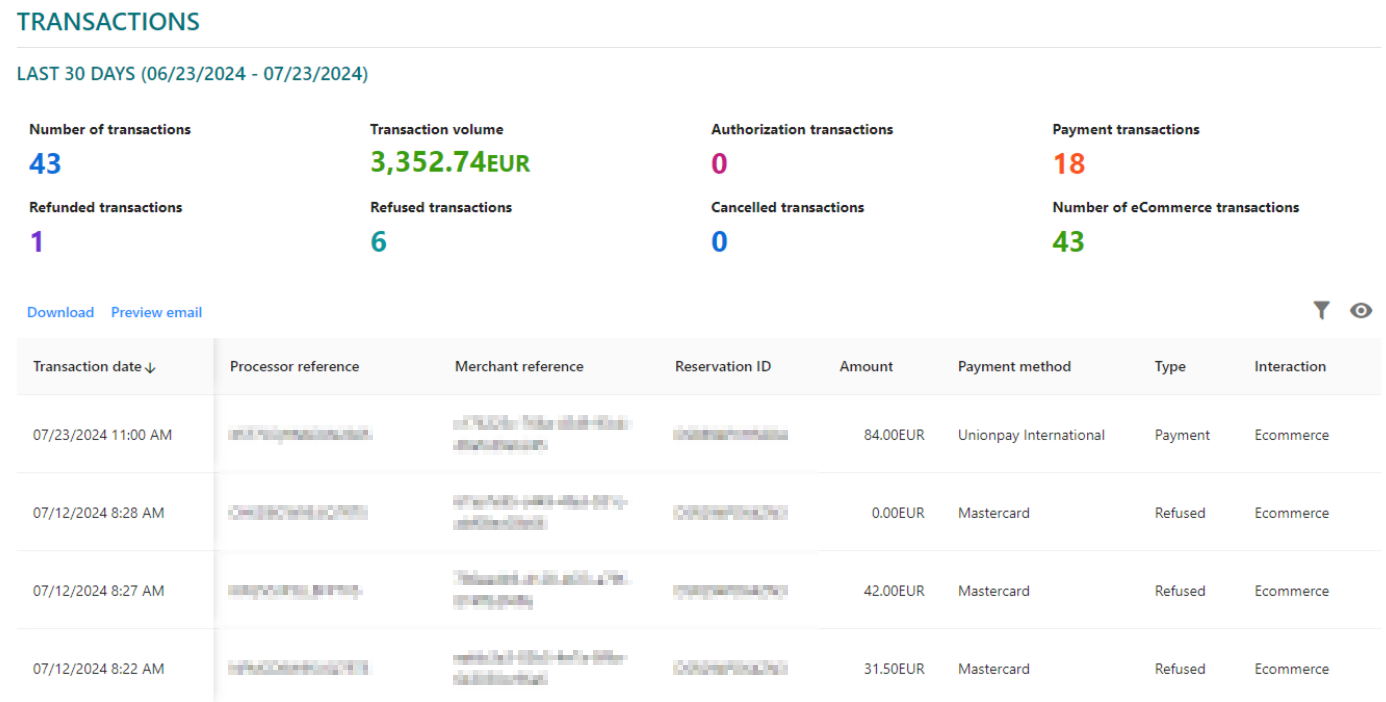Click the Transaction volume figure 3,352.74EUR
The height and width of the screenshot is (702, 1386).
point(449,162)
